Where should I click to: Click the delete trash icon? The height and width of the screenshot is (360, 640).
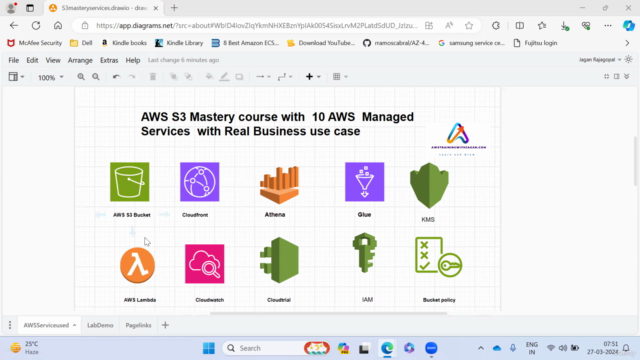pos(153,77)
